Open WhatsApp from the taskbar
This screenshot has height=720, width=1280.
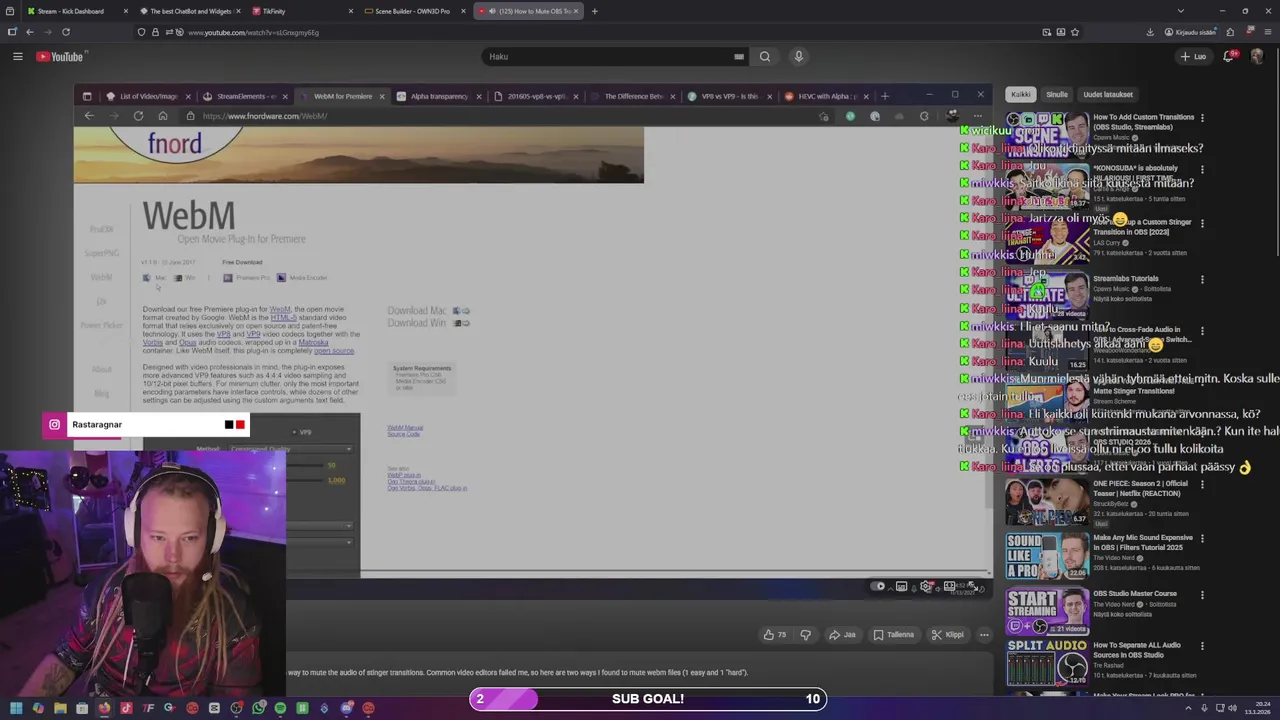[x=259, y=708]
